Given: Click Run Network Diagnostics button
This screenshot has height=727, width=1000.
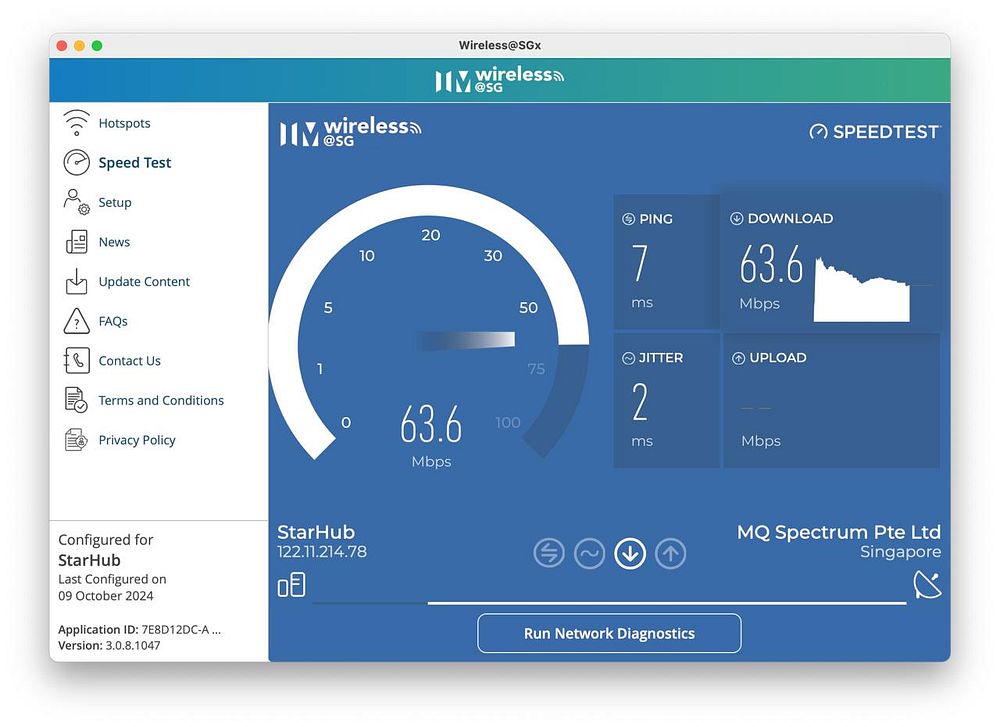Looking at the screenshot, I should point(609,633).
